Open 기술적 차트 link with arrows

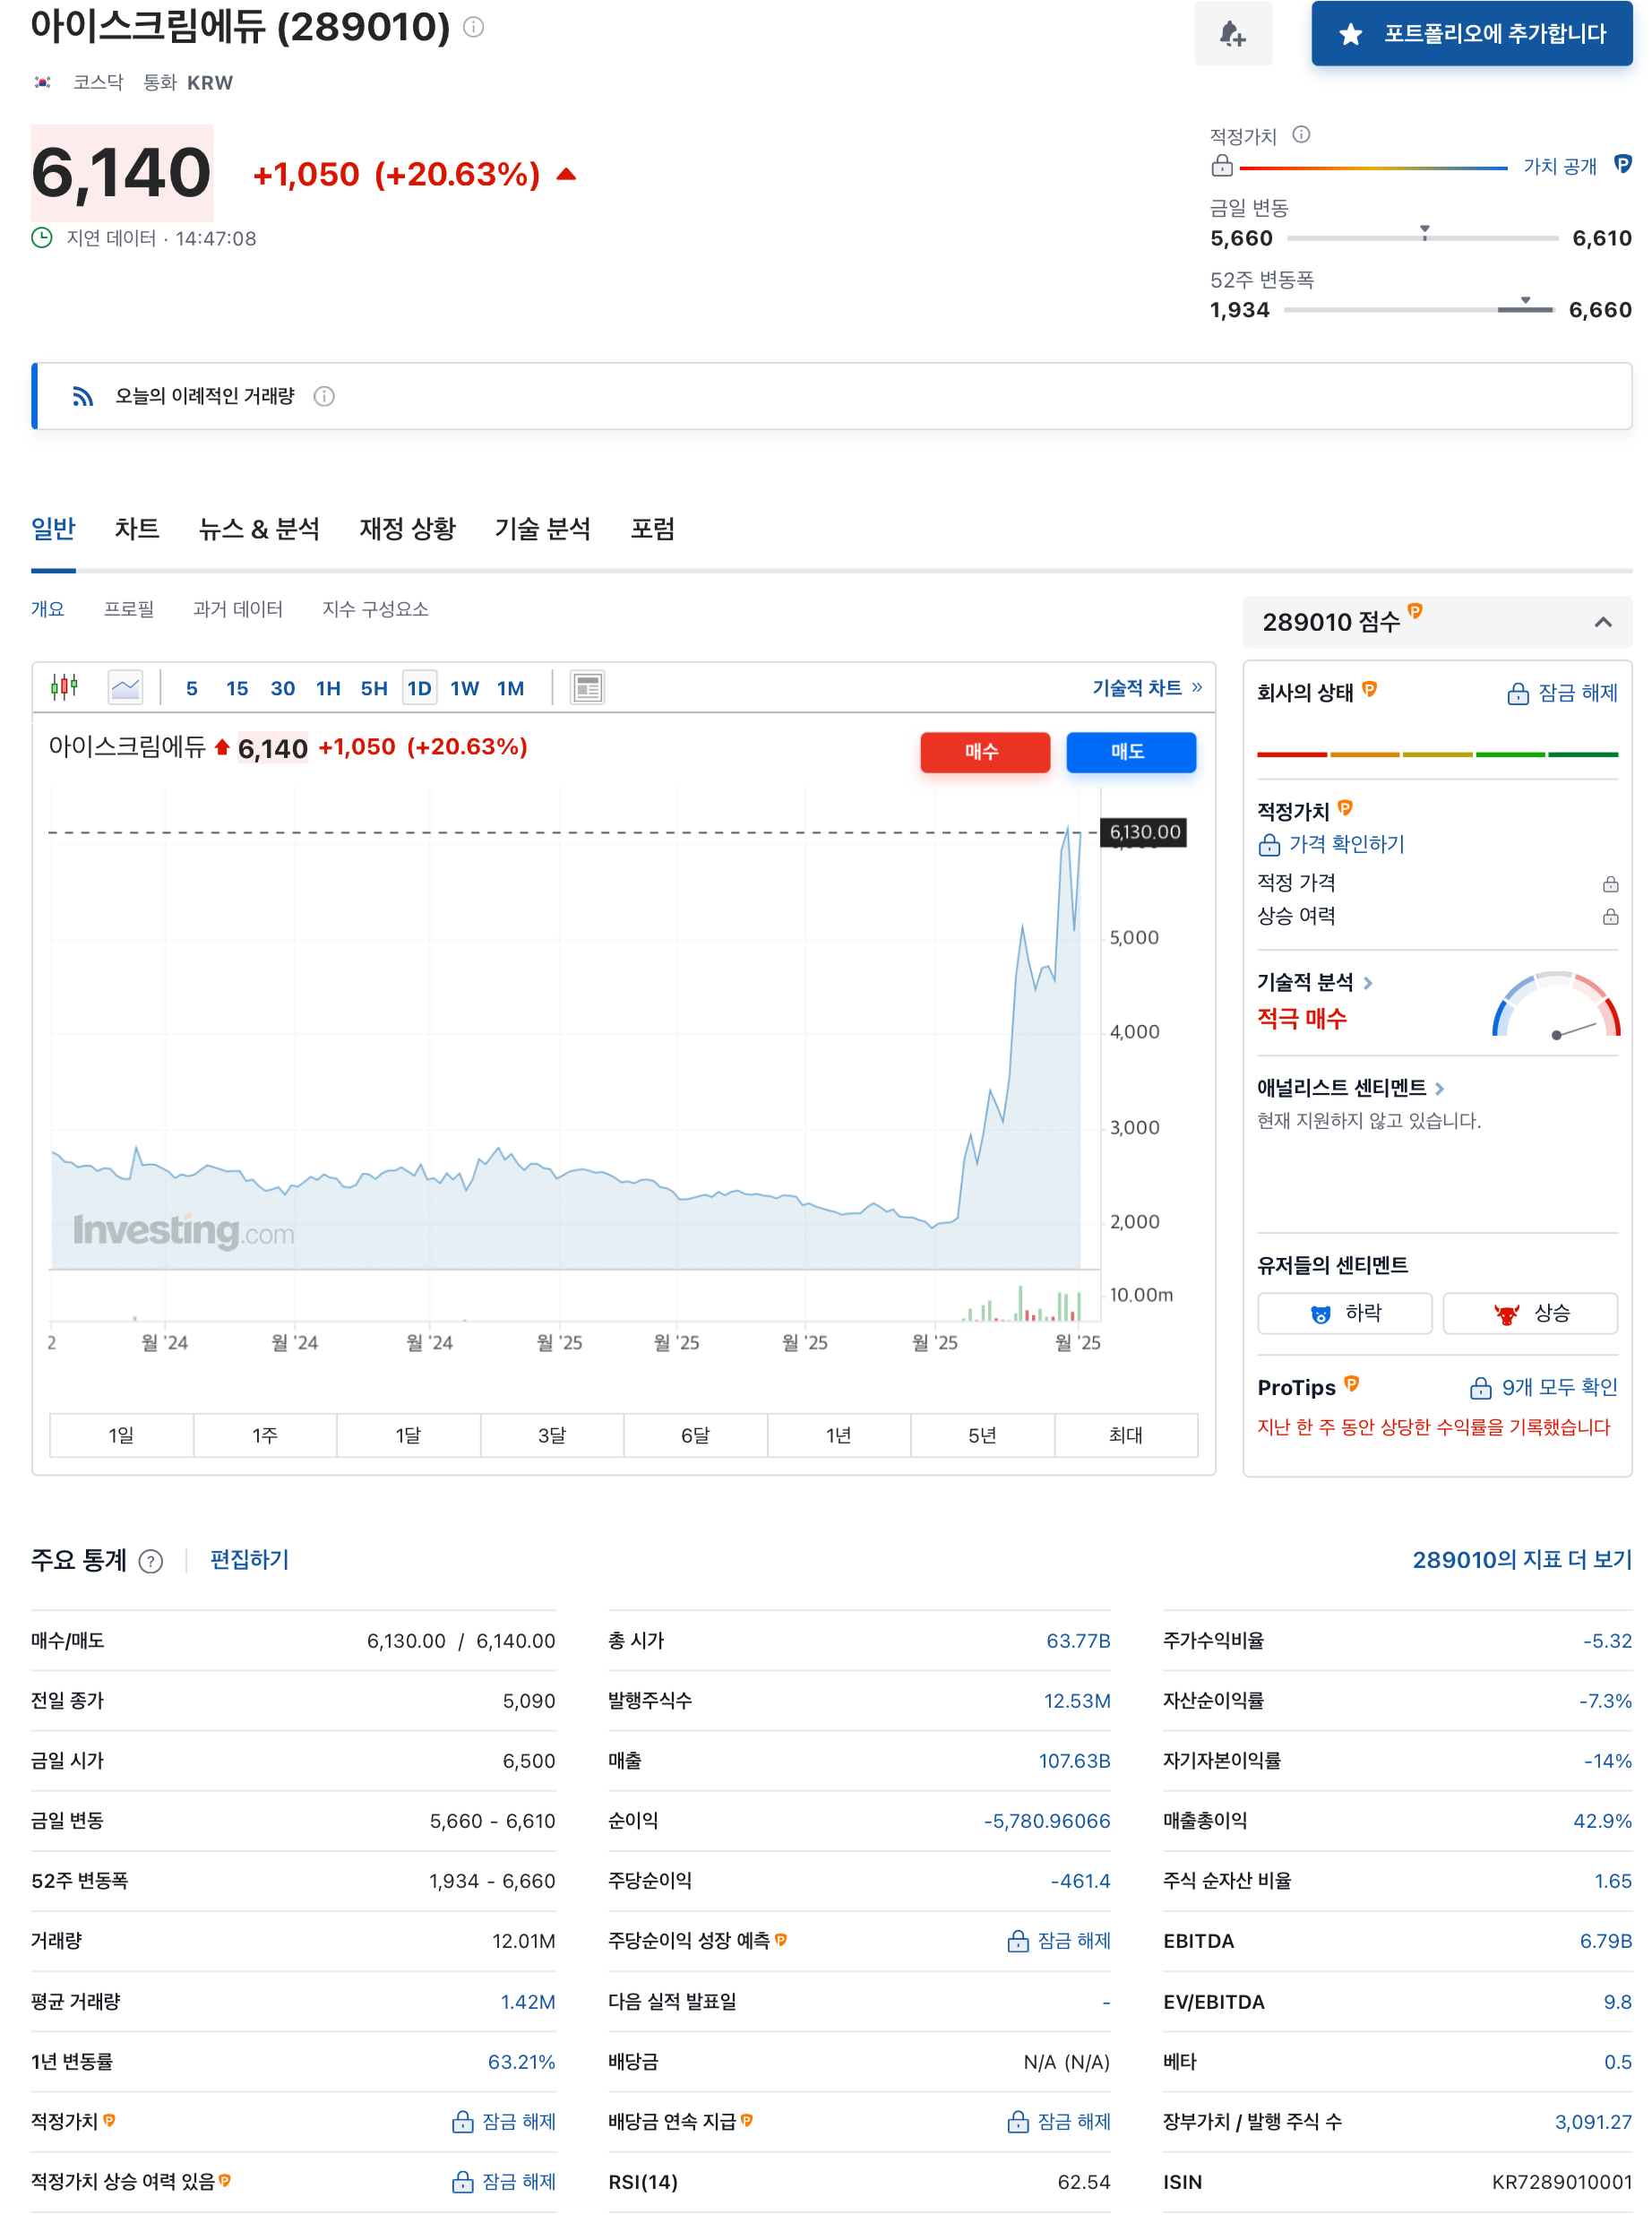(x=1147, y=687)
